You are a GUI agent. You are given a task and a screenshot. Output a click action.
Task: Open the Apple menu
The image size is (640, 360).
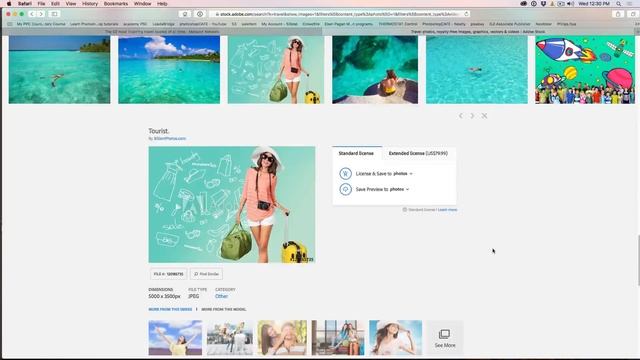9,4
